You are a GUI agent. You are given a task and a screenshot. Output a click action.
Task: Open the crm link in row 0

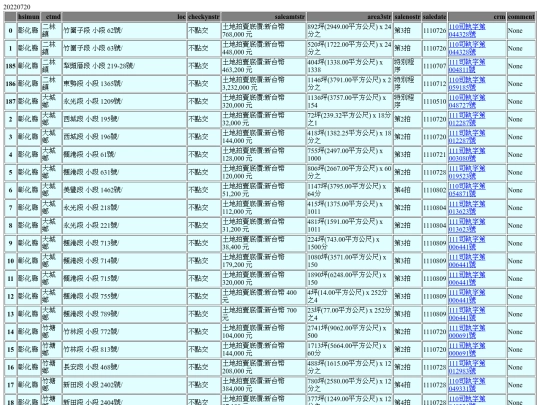click(467, 30)
